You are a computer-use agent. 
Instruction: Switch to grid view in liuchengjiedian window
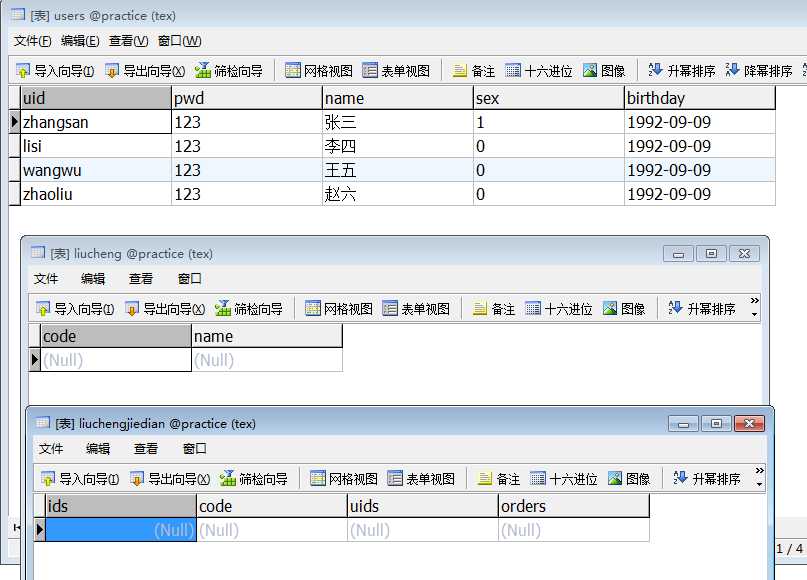click(x=344, y=479)
